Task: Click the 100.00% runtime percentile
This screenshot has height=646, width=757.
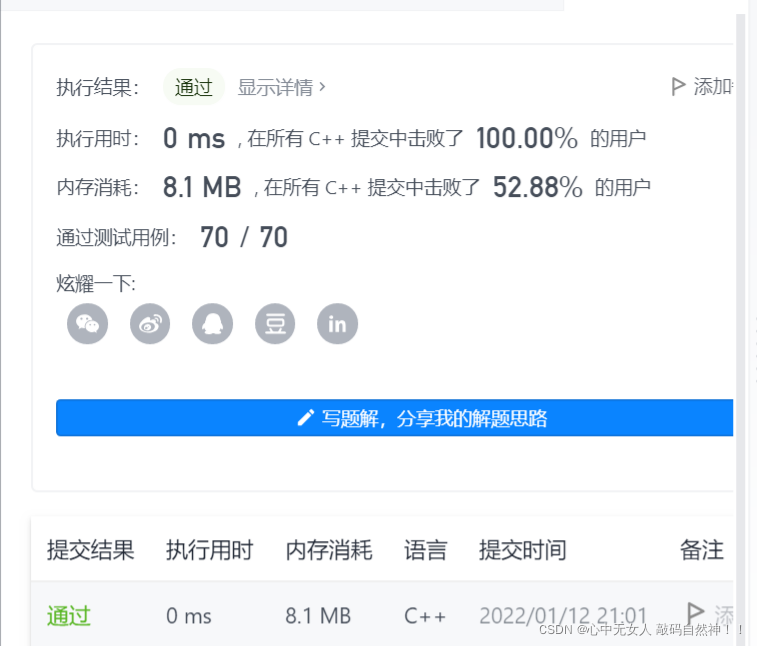Action: [x=527, y=138]
